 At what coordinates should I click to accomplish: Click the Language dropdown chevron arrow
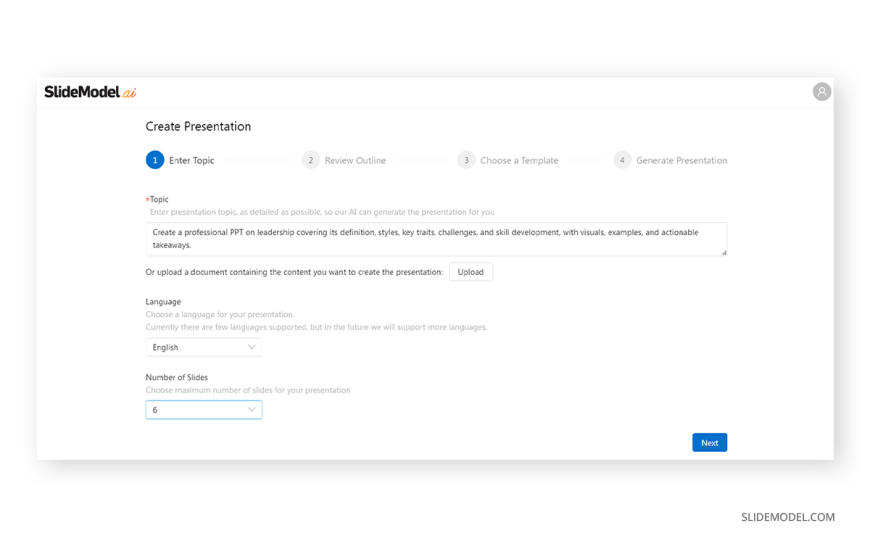pyautogui.click(x=251, y=347)
